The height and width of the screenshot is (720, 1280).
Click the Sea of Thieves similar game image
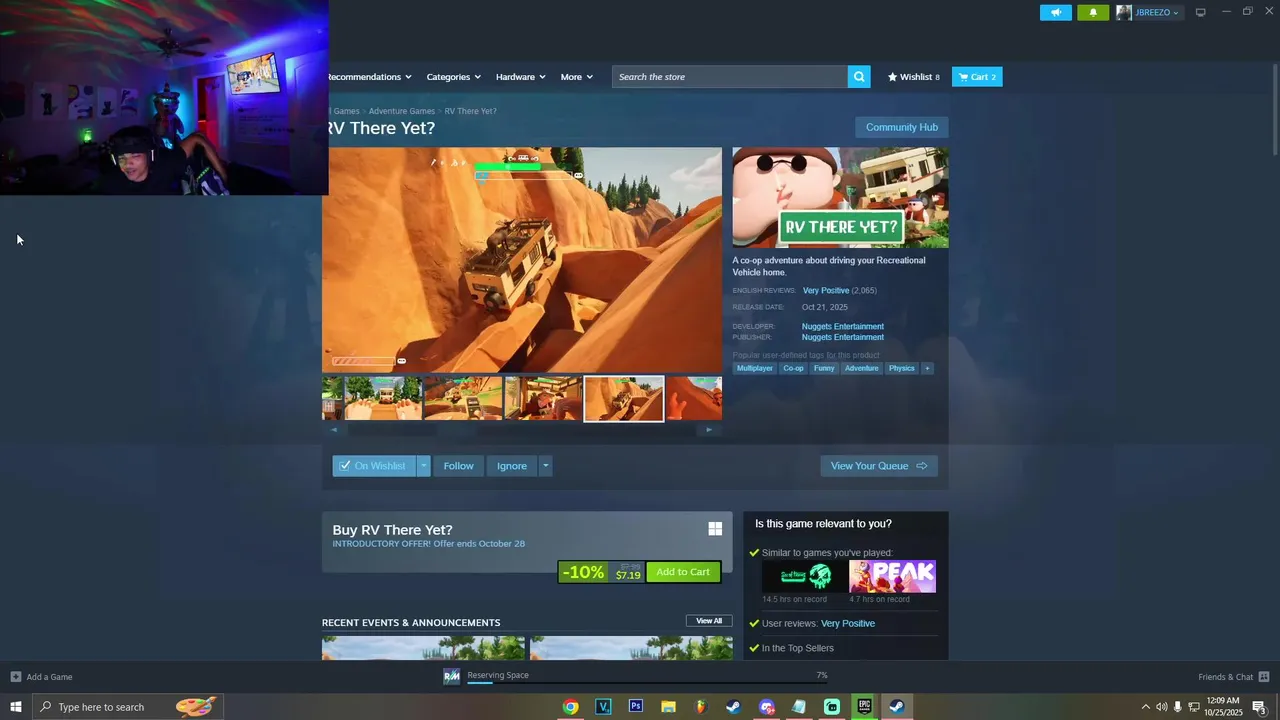click(804, 576)
